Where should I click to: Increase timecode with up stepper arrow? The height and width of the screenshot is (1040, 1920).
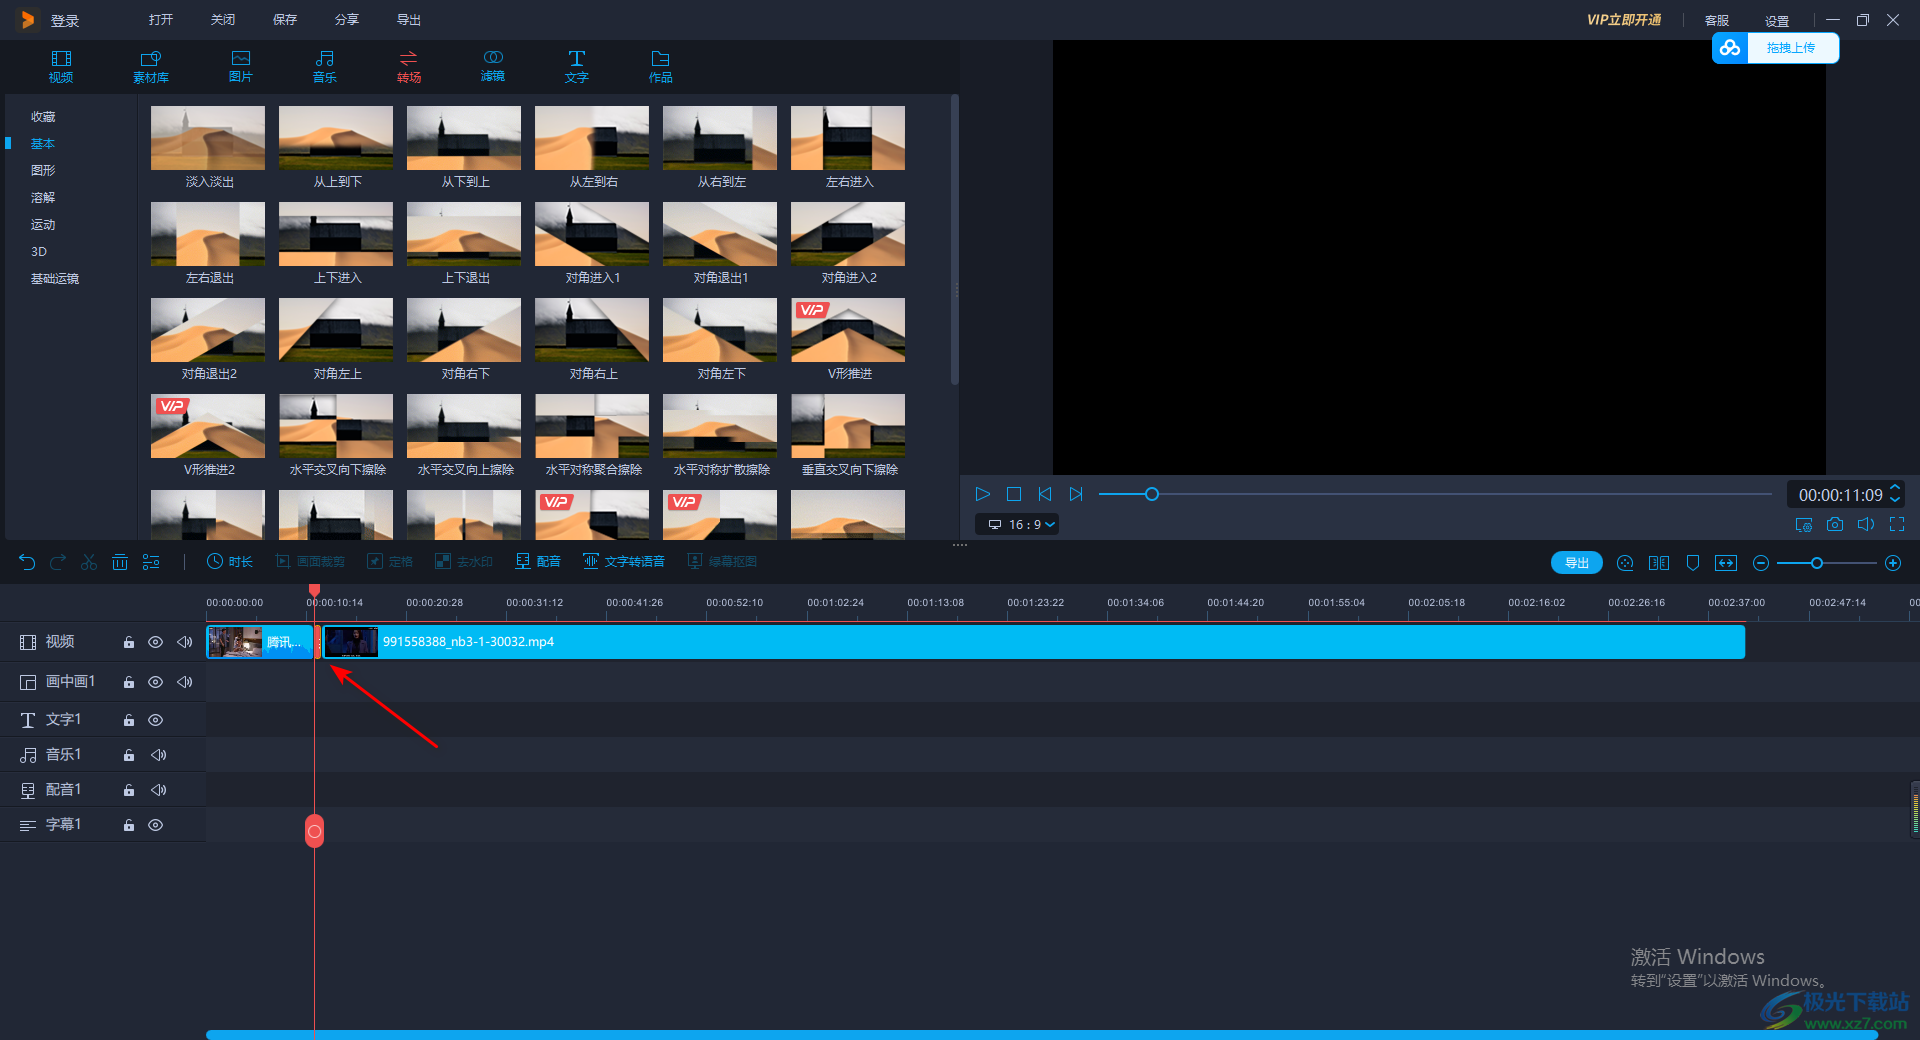point(1895,488)
